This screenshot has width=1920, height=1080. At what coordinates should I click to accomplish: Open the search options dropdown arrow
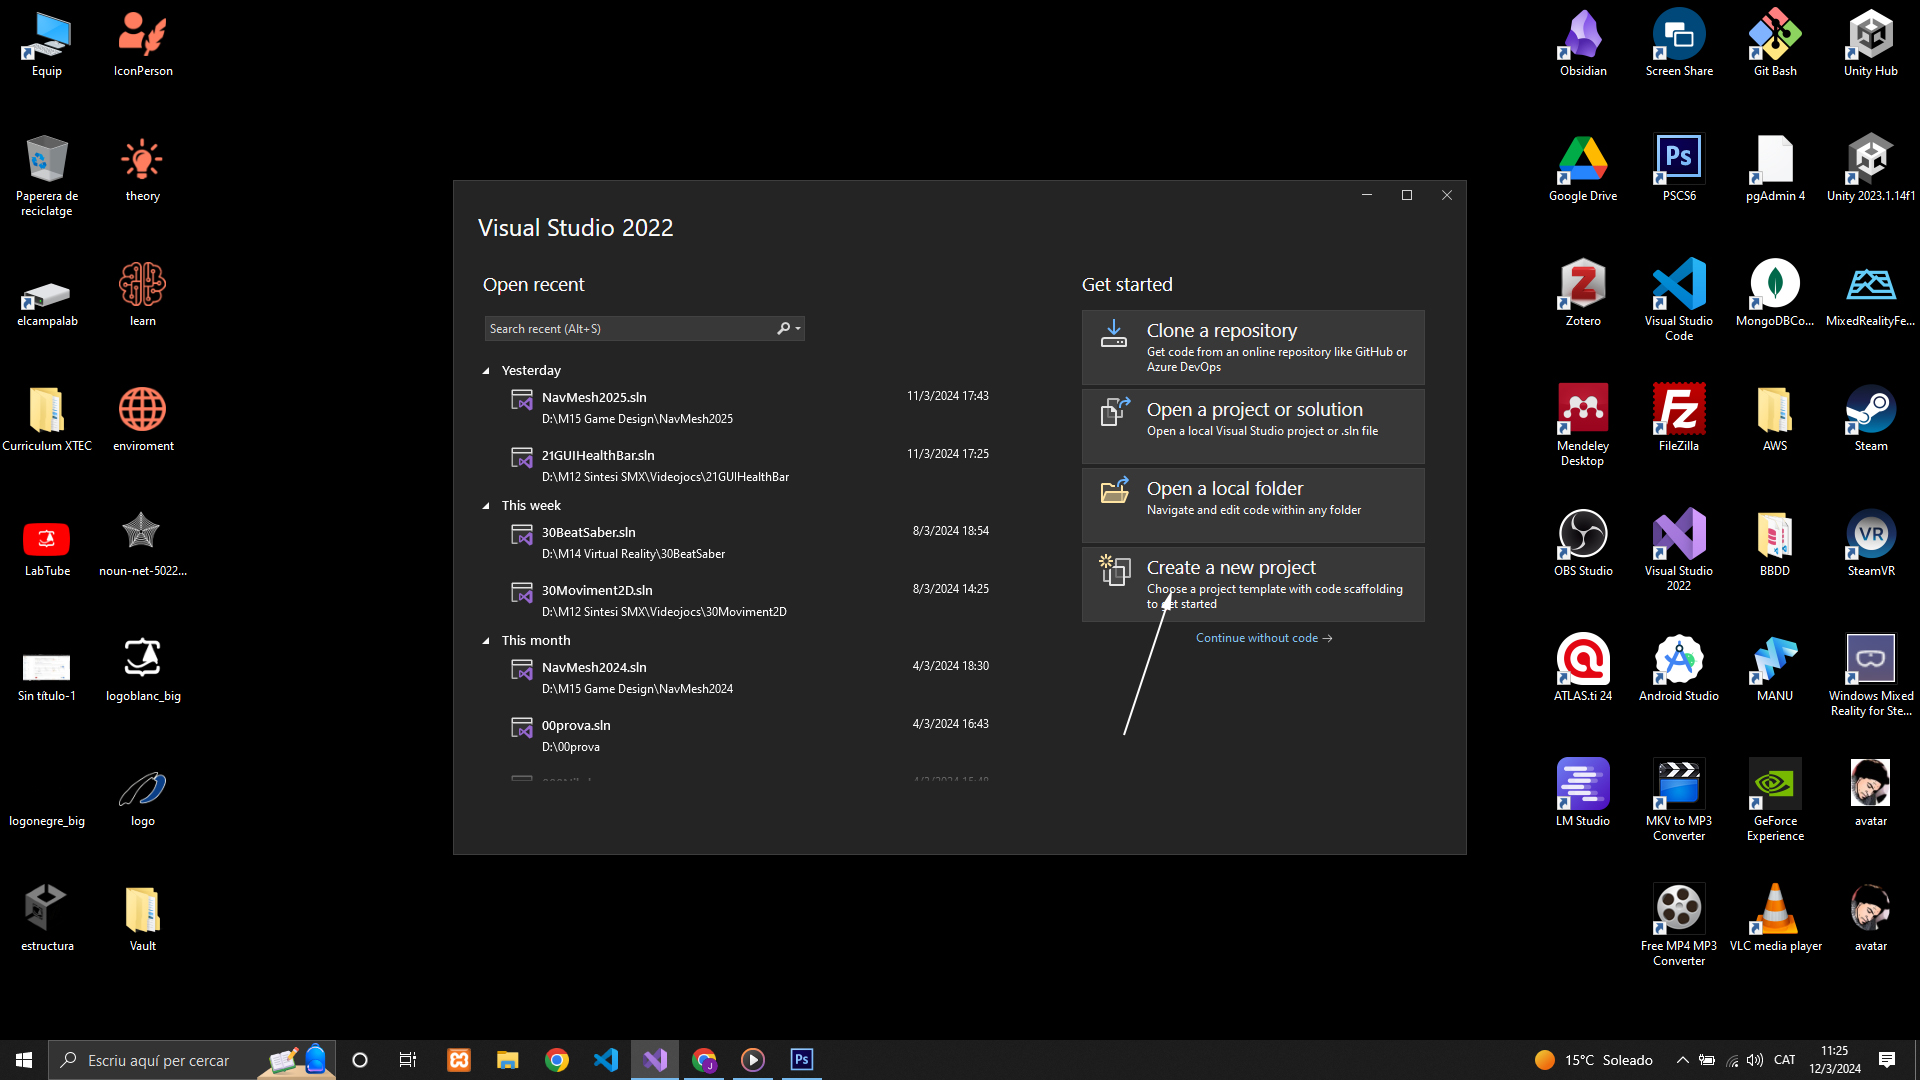click(x=798, y=329)
